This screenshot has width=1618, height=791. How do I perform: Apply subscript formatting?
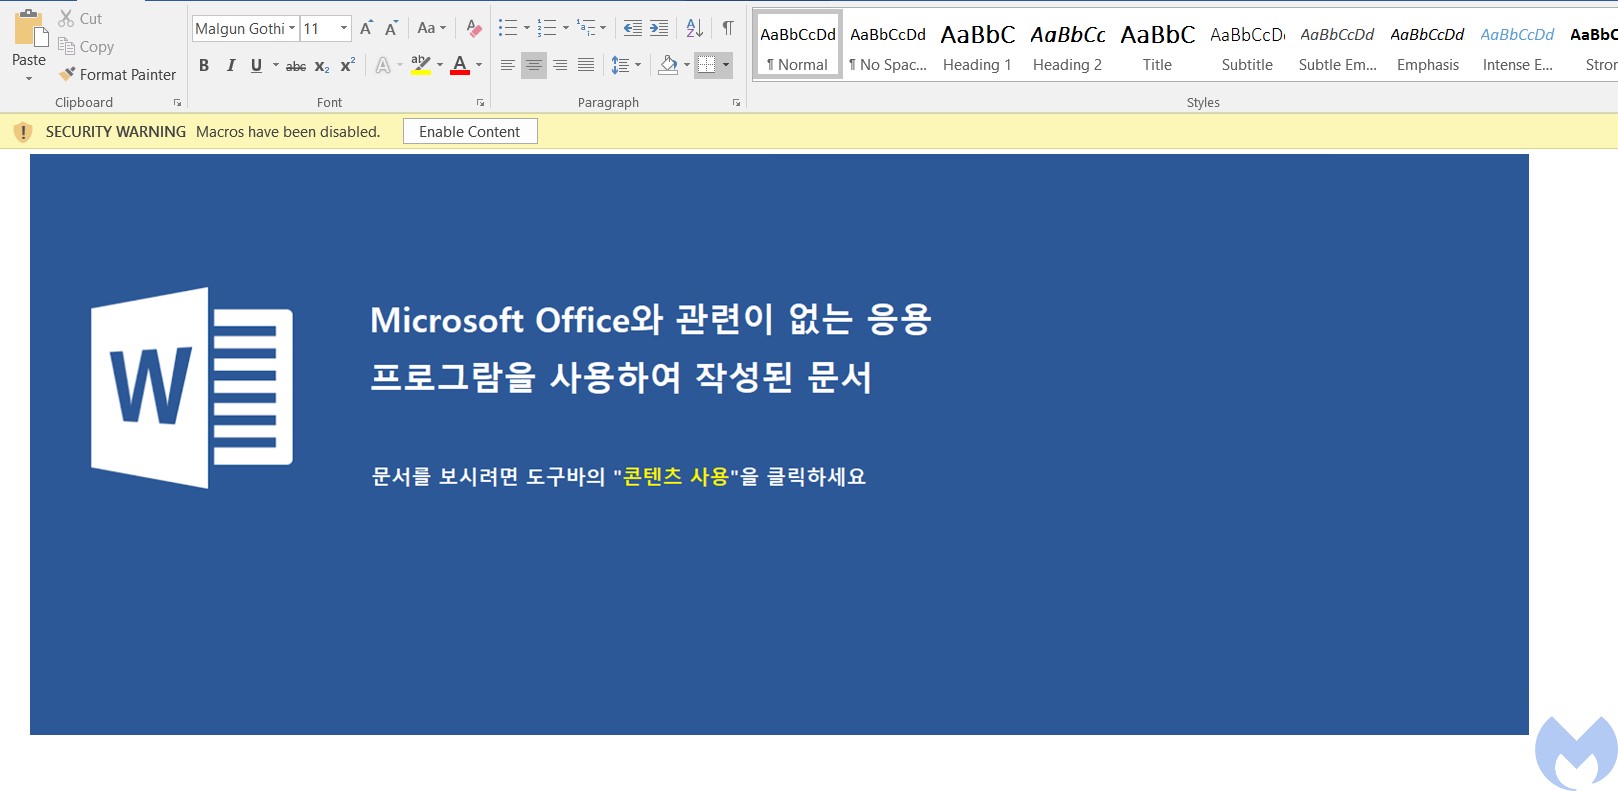tap(321, 66)
